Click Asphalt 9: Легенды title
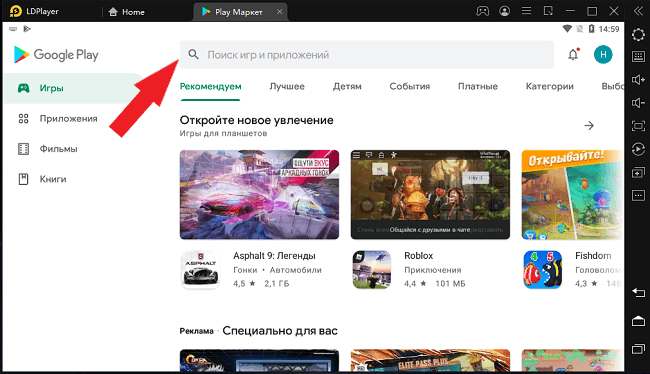Image resolution: width=650 pixels, height=374 pixels. pyautogui.click(x=274, y=256)
